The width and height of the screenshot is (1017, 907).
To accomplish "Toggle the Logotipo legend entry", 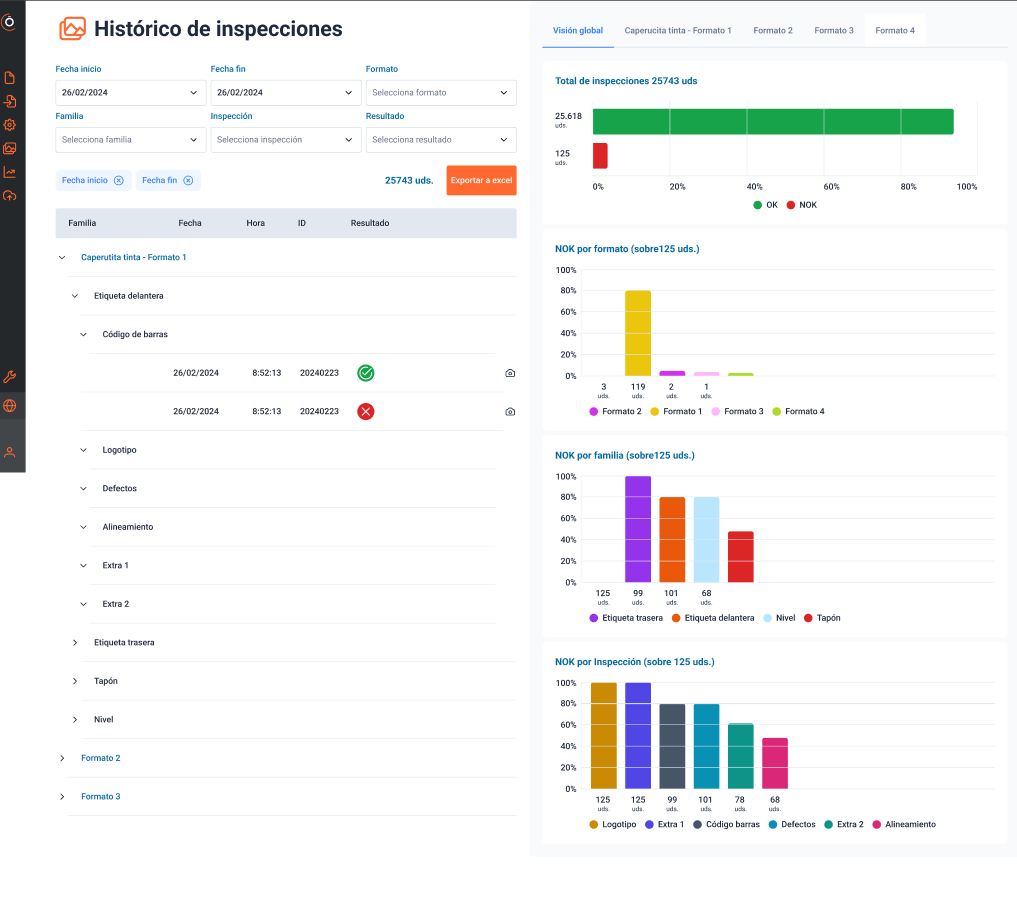I will 613,825.
